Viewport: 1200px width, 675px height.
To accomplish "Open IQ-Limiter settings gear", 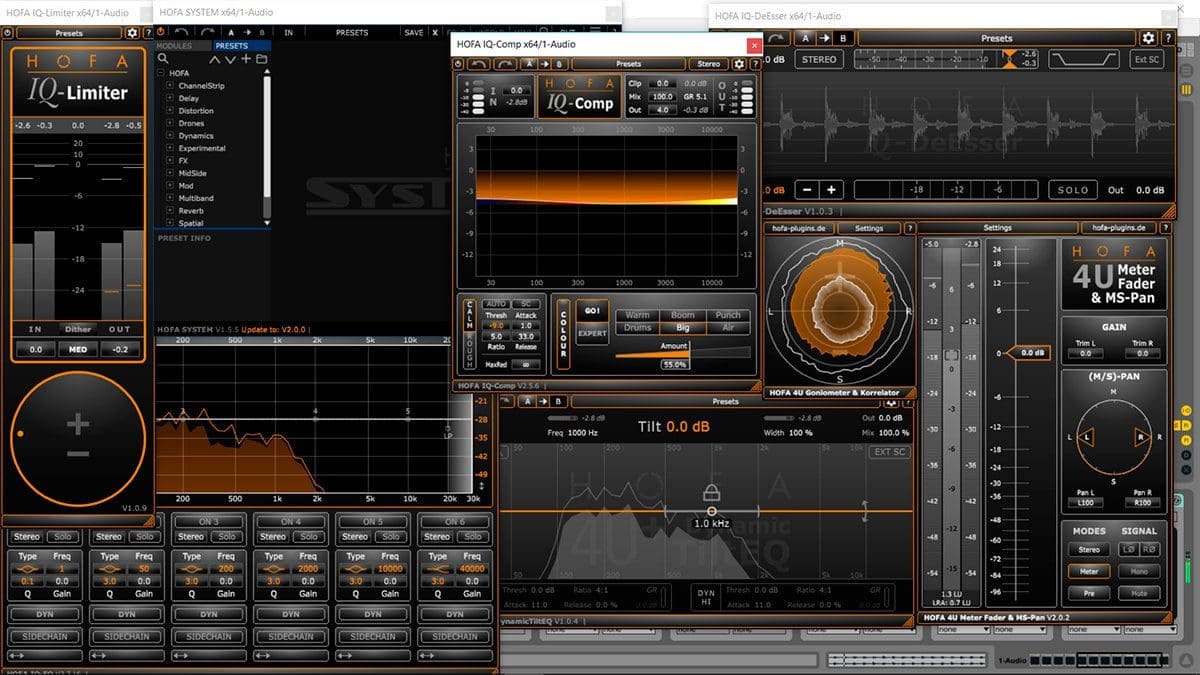I will pyautogui.click(x=132, y=33).
